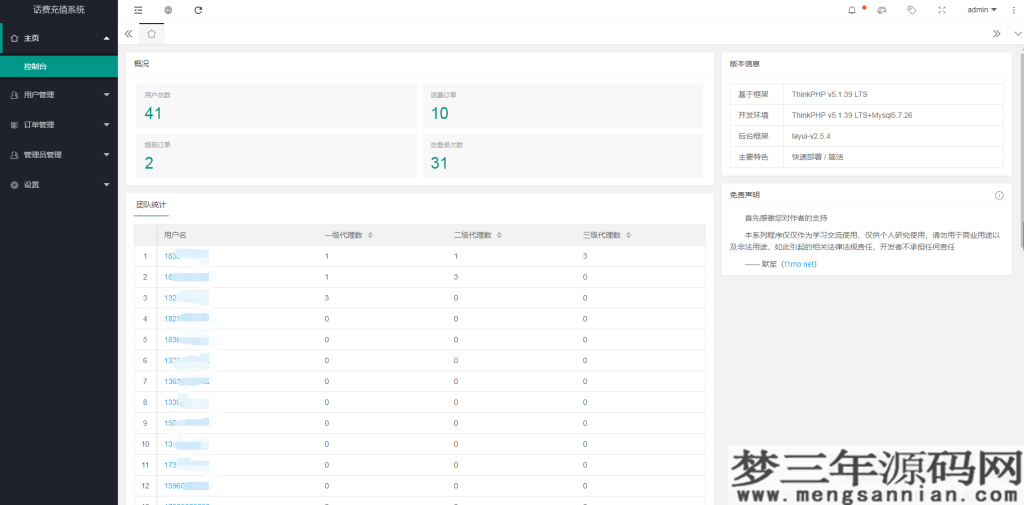Click the user icon beside 用户管理
This screenshot has height=505, width=1024.
(x=14, y=95)
